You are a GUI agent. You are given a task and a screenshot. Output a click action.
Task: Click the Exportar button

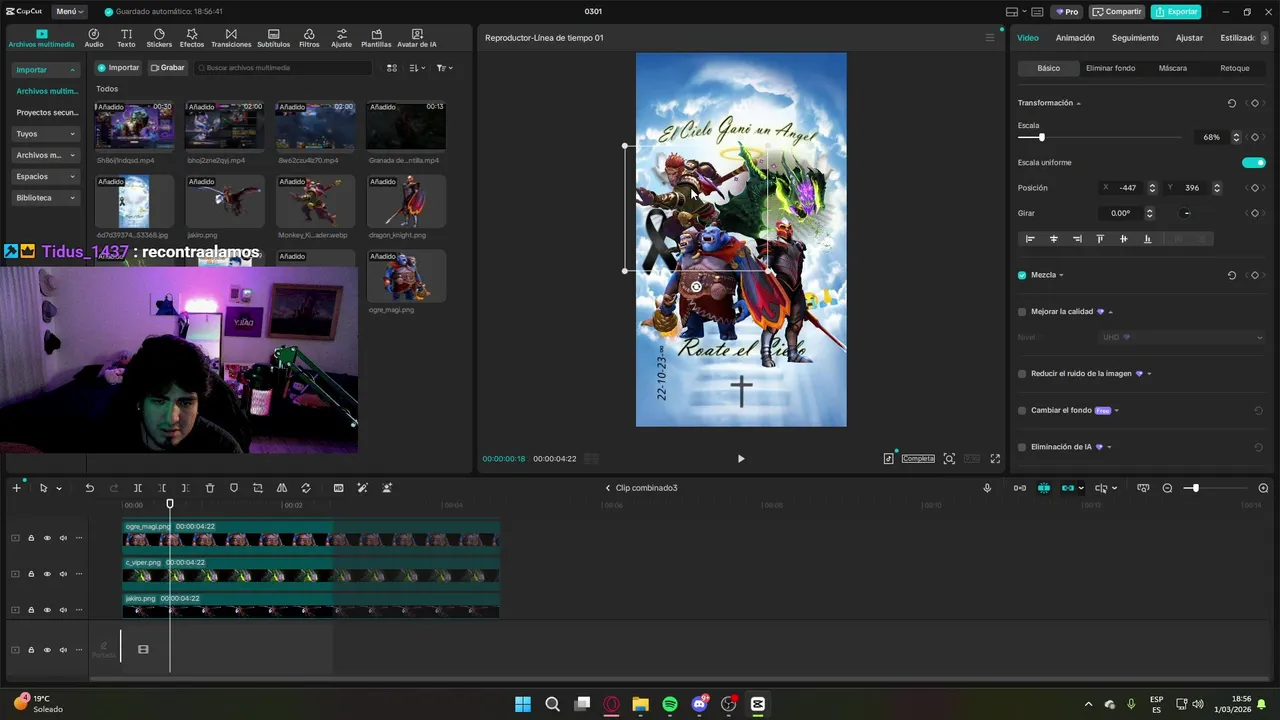click(x=1176, y=12)
